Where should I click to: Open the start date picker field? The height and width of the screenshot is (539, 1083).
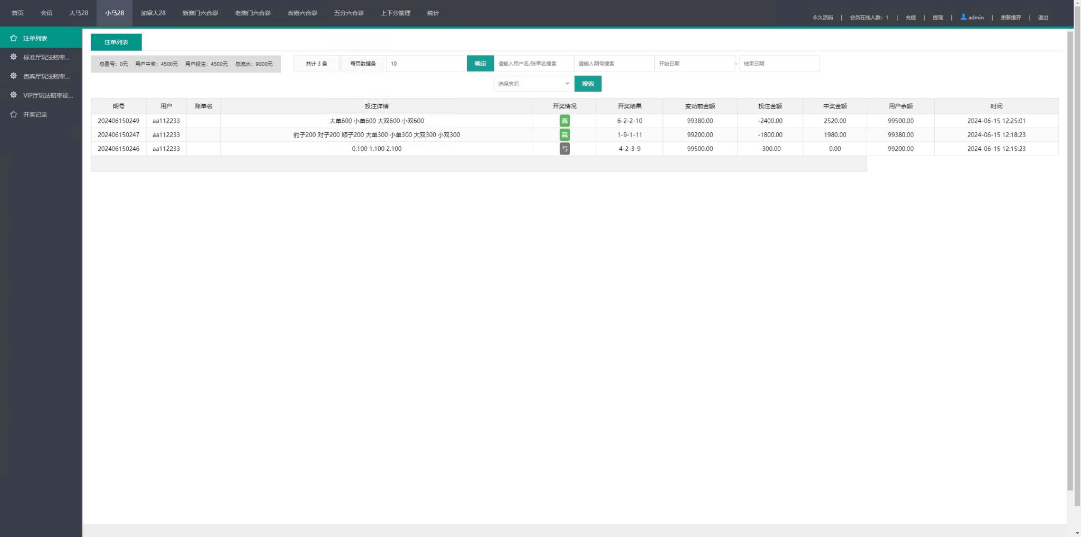pyautogui.click(x=694, y=64)
